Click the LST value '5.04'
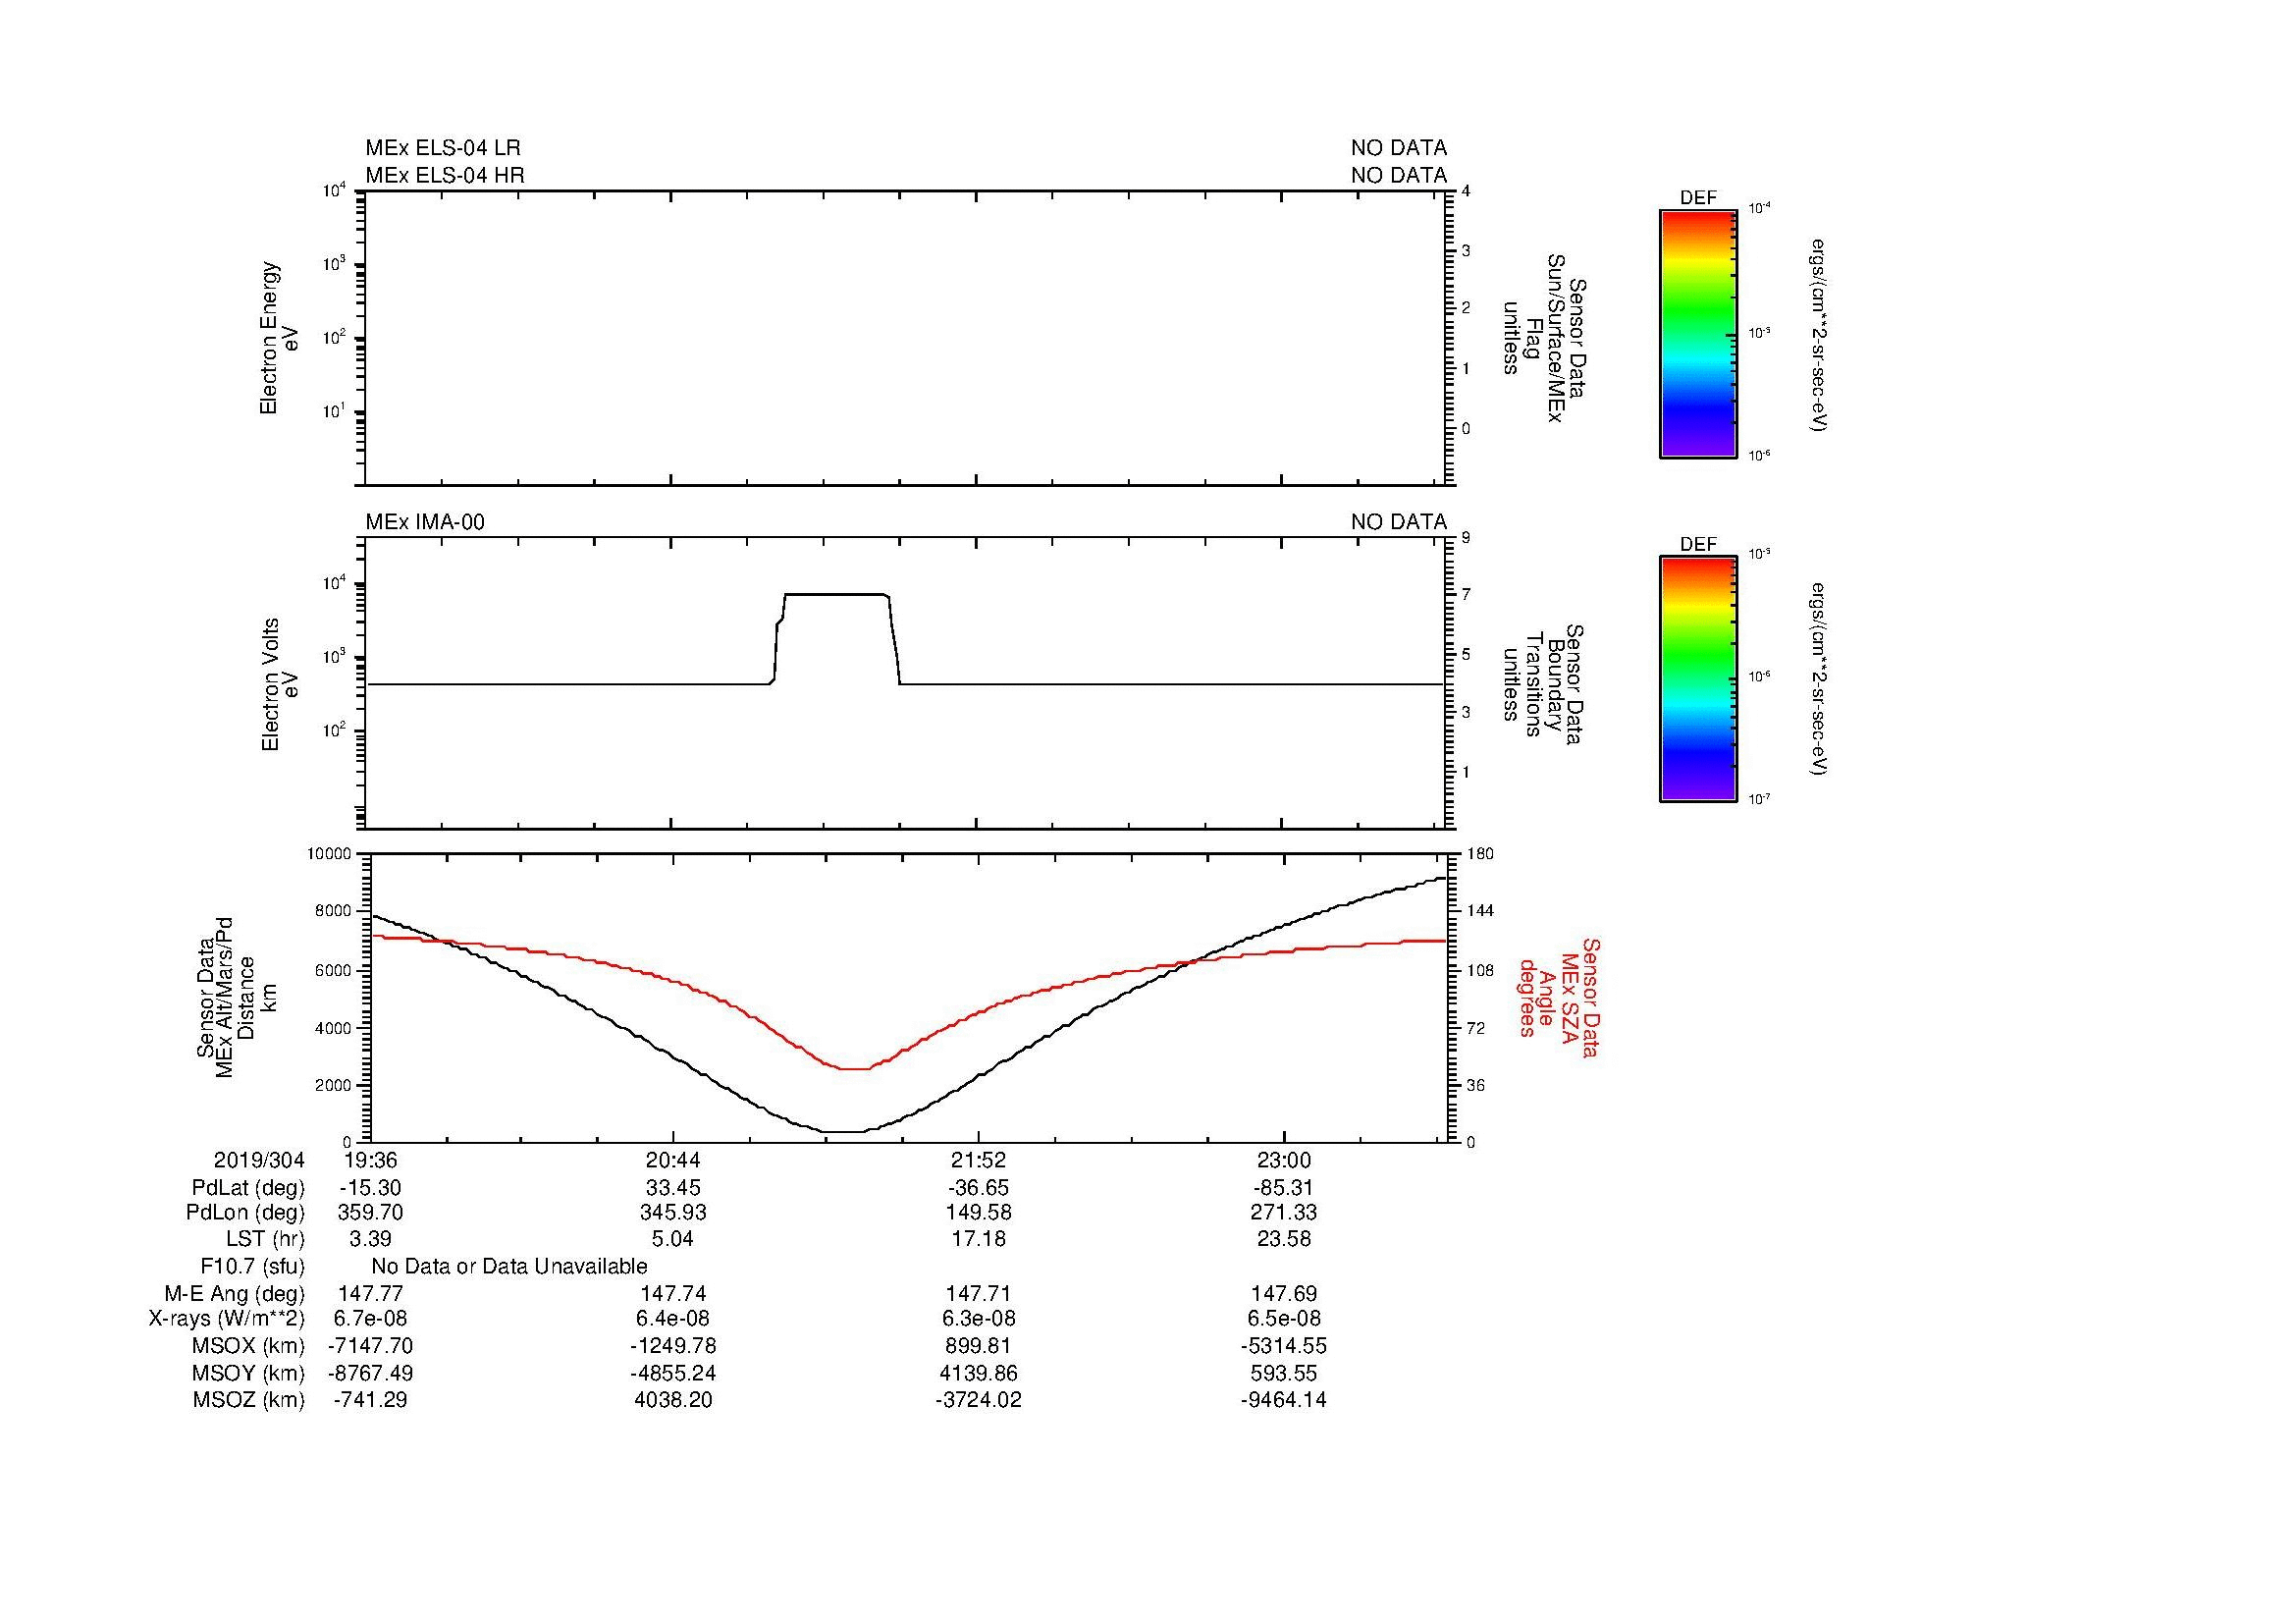This screenshot has width=2296, height=1623. click(x=673, y=1239)
